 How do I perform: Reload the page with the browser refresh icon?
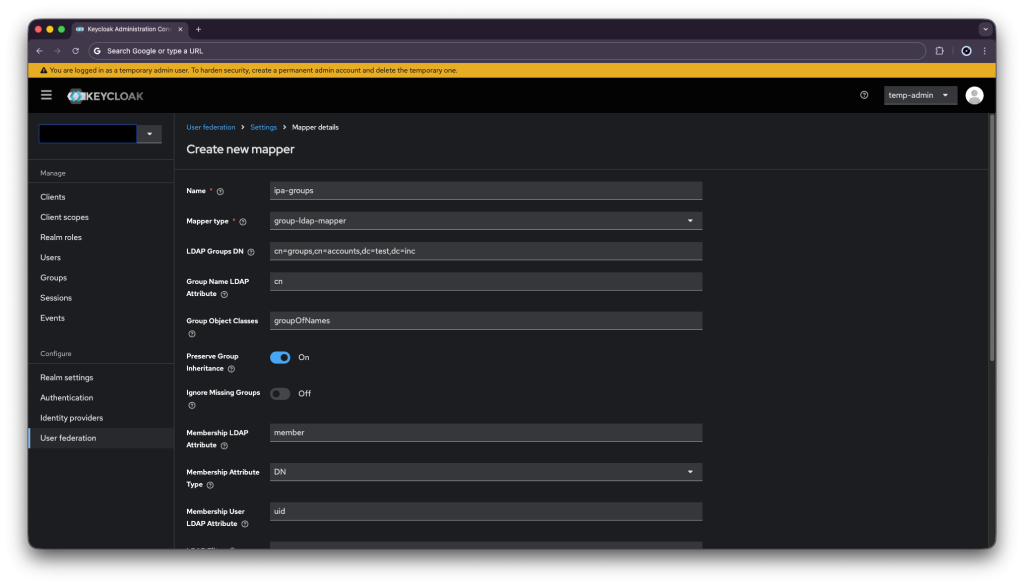pos(75,50)
